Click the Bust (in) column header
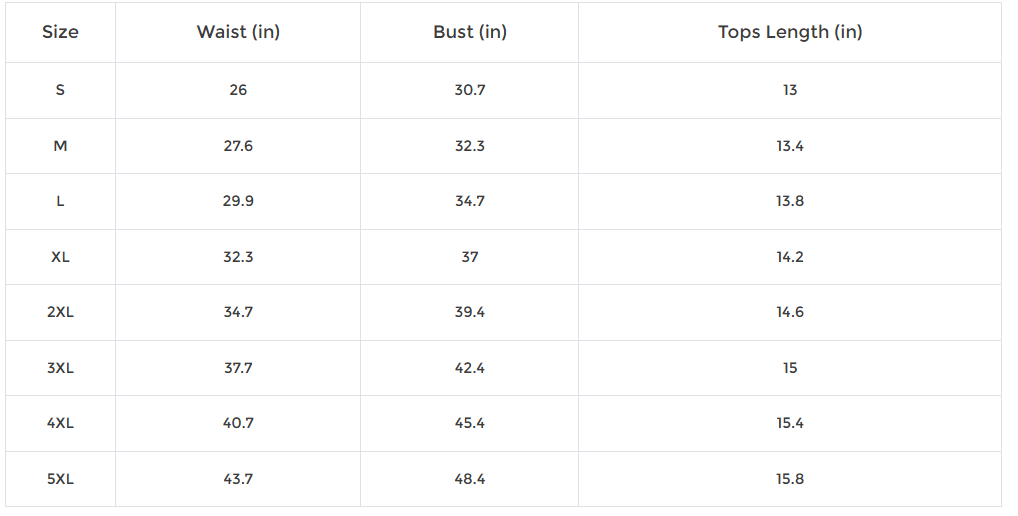The width and height of the screenshot is (1018, 516). tap(470, 32)
